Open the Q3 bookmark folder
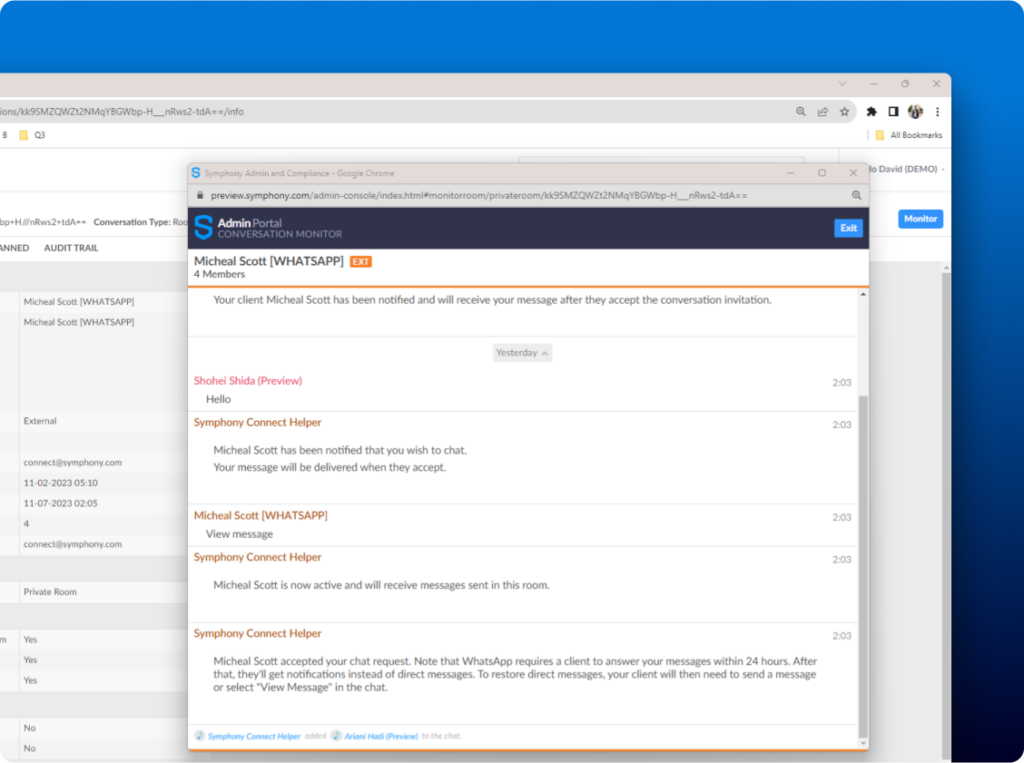The image size is (1024, 763). click(x=33, y=135)
